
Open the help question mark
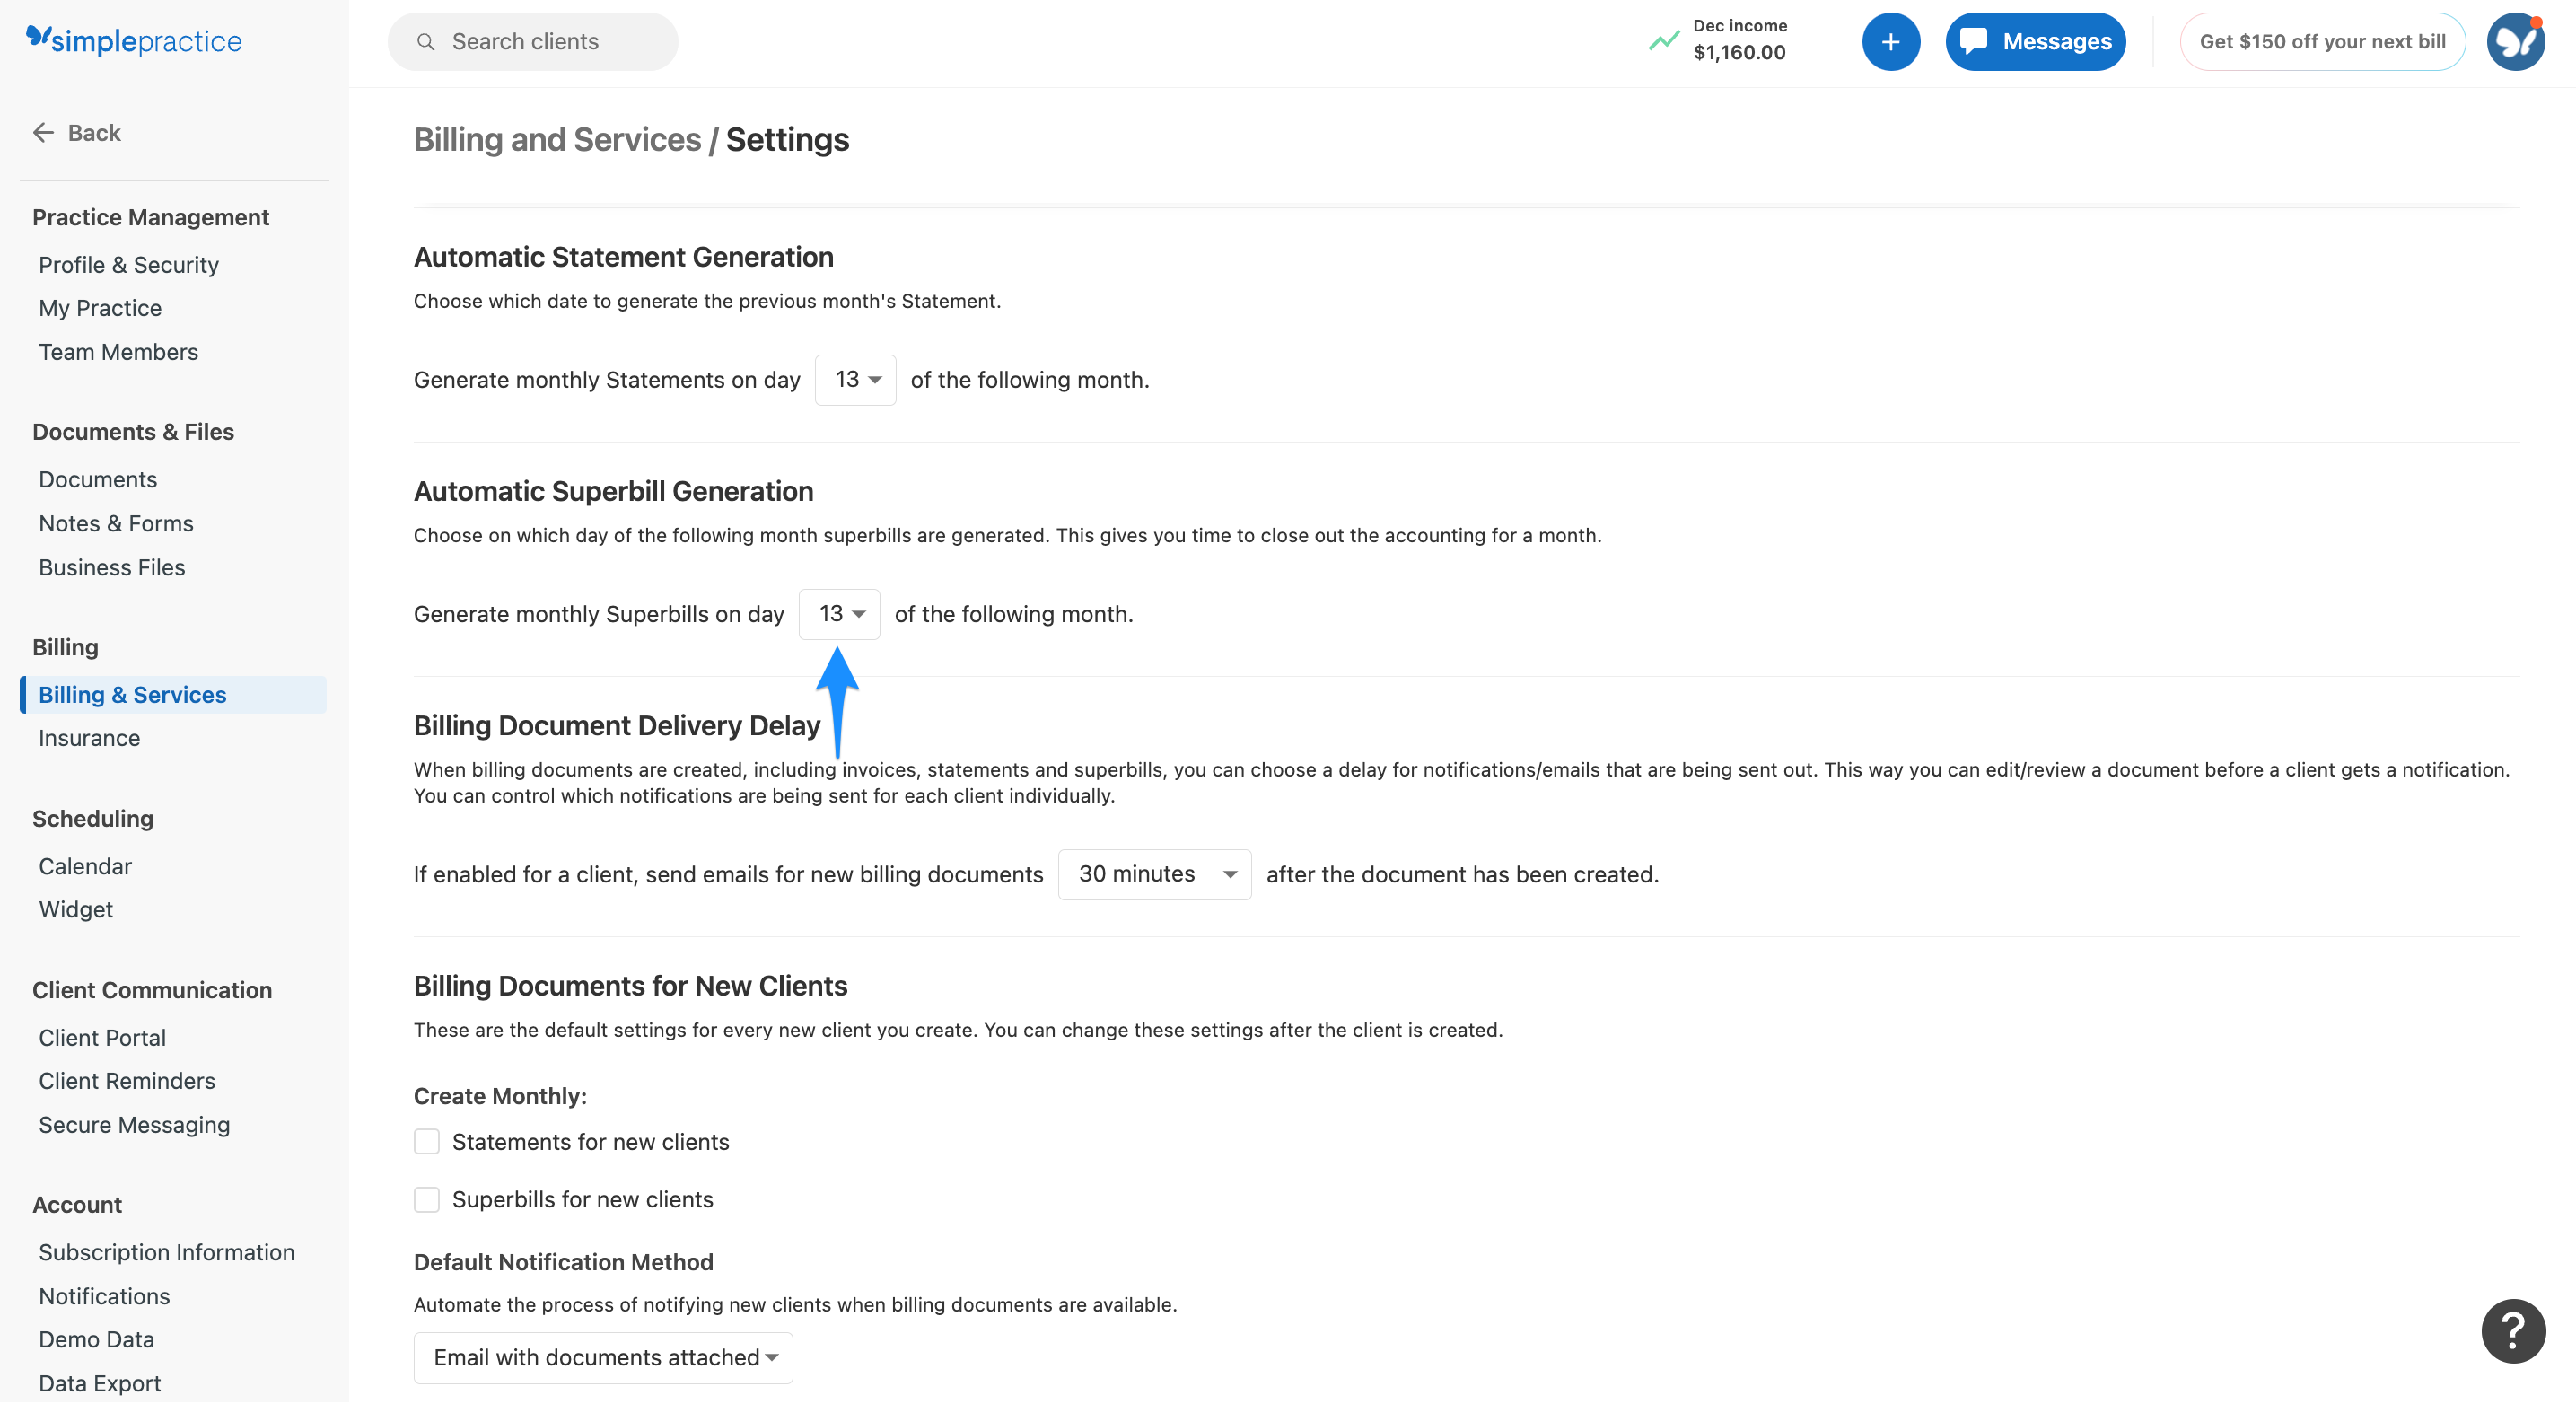tap(2513, 1330)
